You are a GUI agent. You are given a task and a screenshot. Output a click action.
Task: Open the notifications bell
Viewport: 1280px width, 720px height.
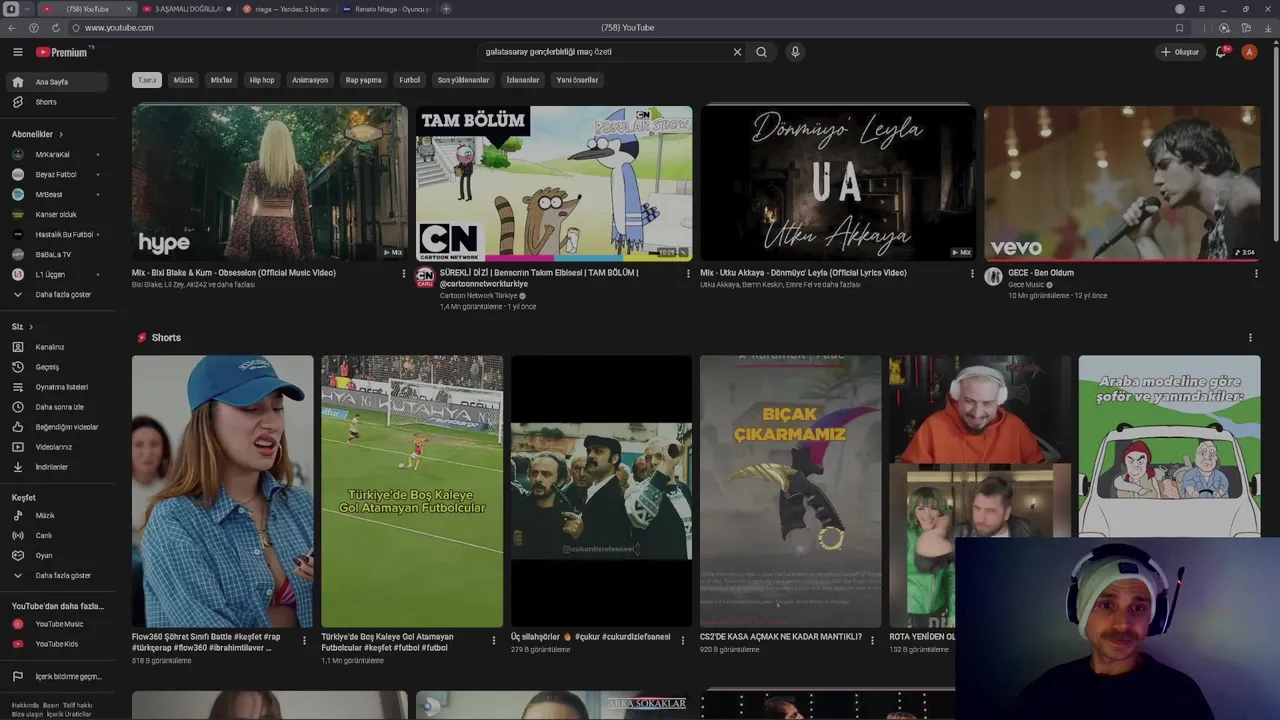1221,52
